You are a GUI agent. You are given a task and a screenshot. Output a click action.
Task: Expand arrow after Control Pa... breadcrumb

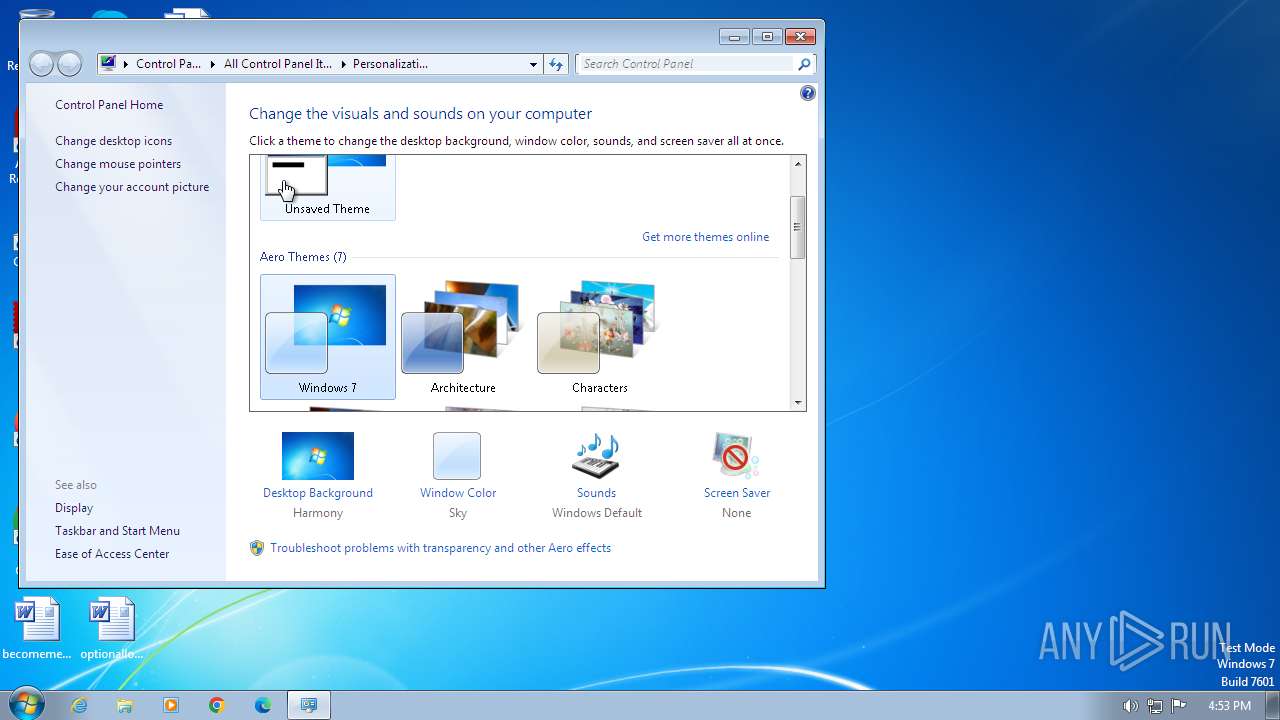[x=213, y=64]
